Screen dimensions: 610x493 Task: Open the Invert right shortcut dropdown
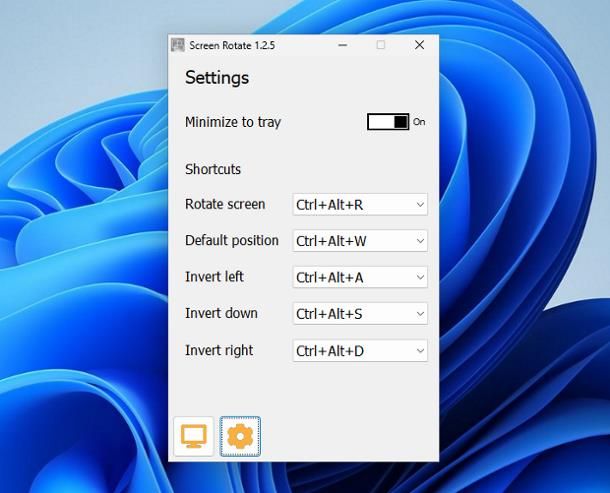pos(360,351)
